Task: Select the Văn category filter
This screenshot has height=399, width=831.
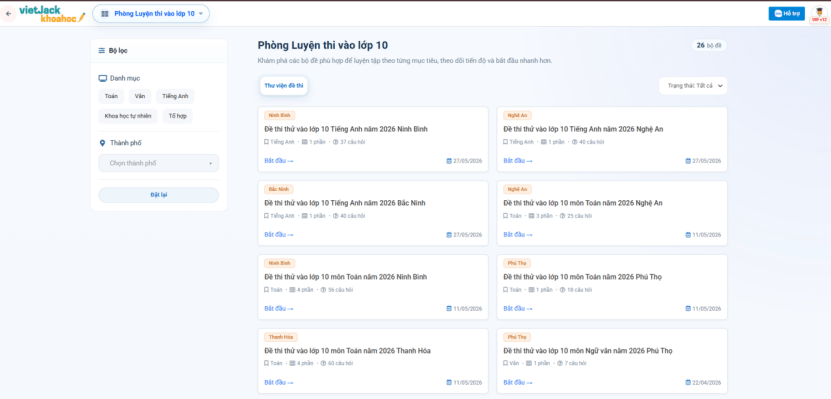Action: point(140,96)
